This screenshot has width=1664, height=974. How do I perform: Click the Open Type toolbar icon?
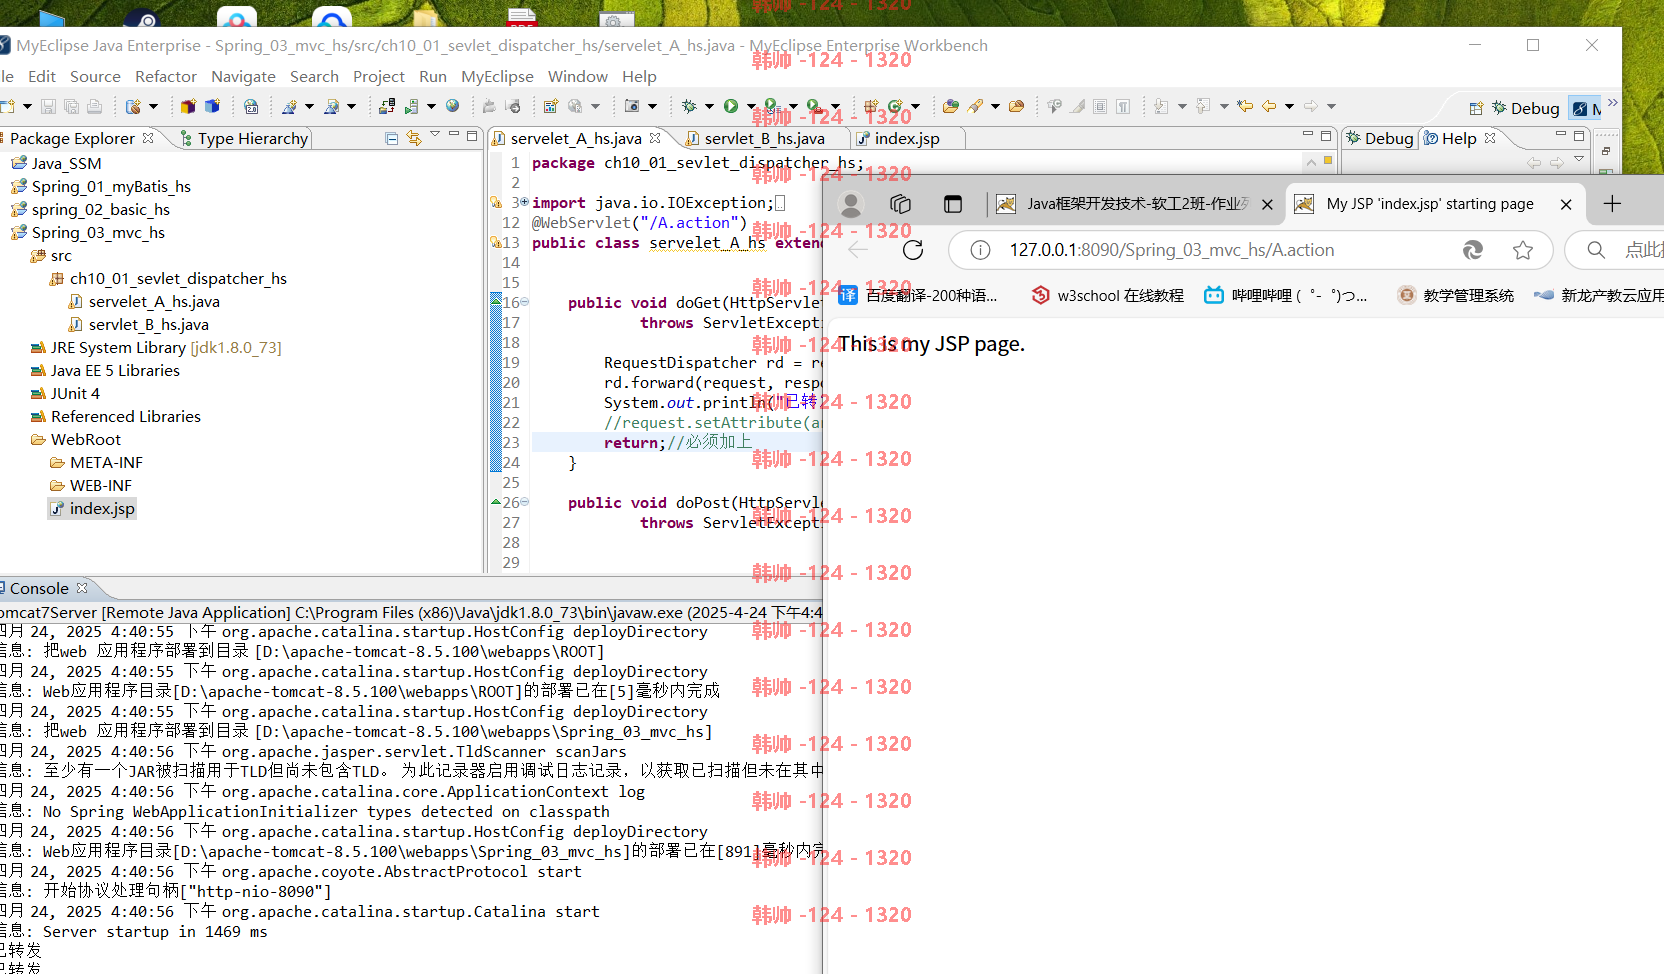(950, 106)
